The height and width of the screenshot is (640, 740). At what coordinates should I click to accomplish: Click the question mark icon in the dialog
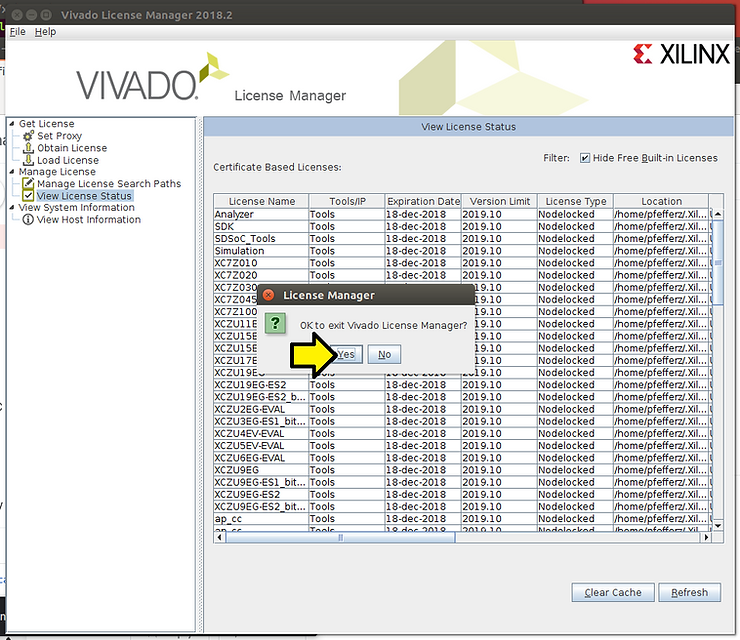(x=275, y=323)
